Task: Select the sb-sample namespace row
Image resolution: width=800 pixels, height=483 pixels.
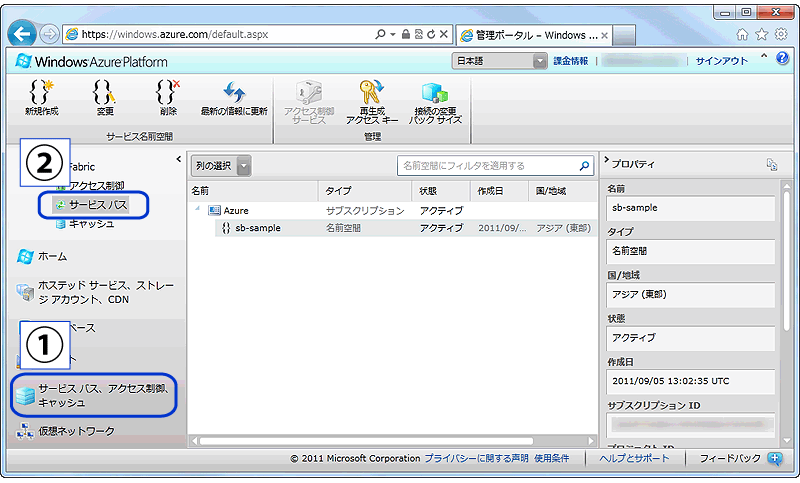Action: (x=406, y=228)
